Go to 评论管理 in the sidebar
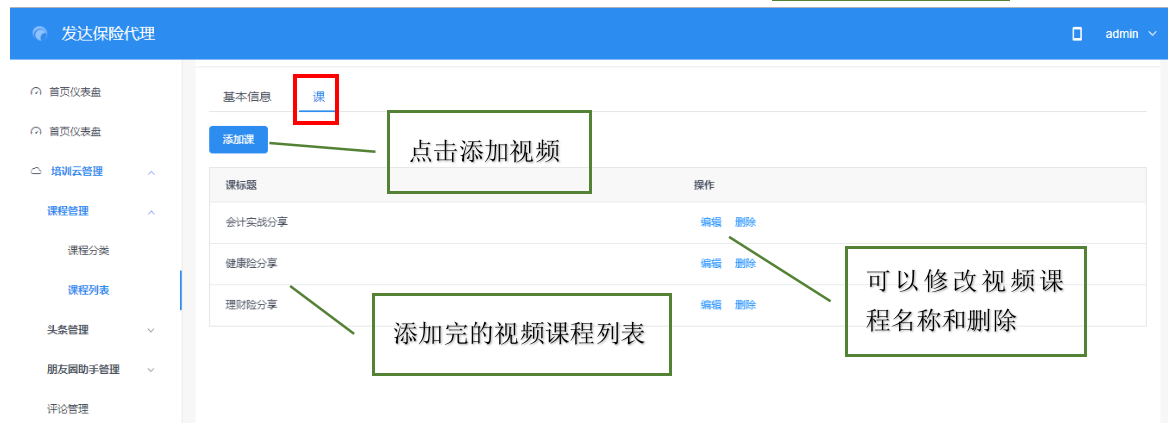 (68, 408)
